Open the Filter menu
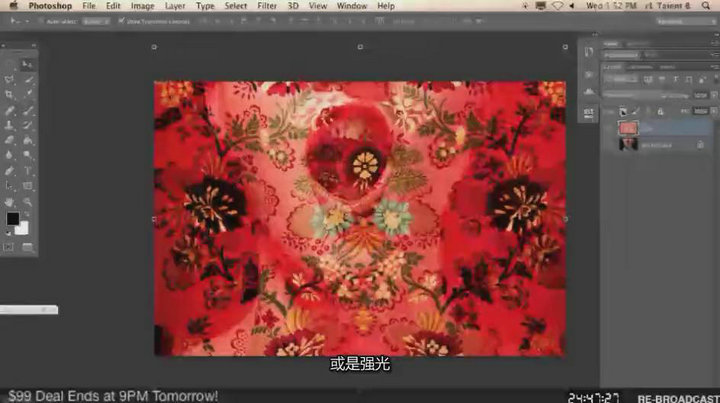720x403 pixels. click(267, 6)
